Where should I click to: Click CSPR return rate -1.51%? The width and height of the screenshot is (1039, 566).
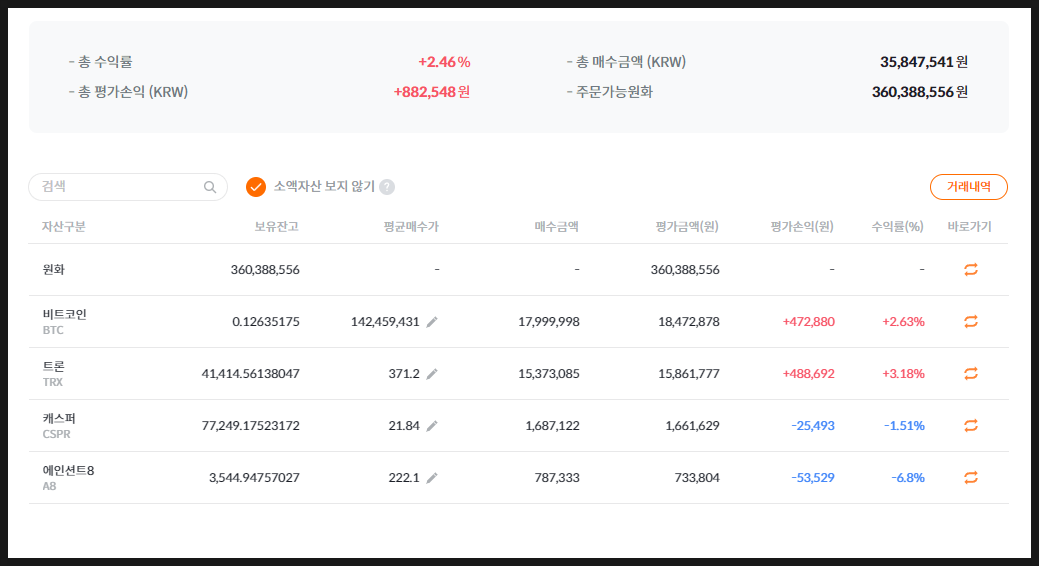coord(904,425)
